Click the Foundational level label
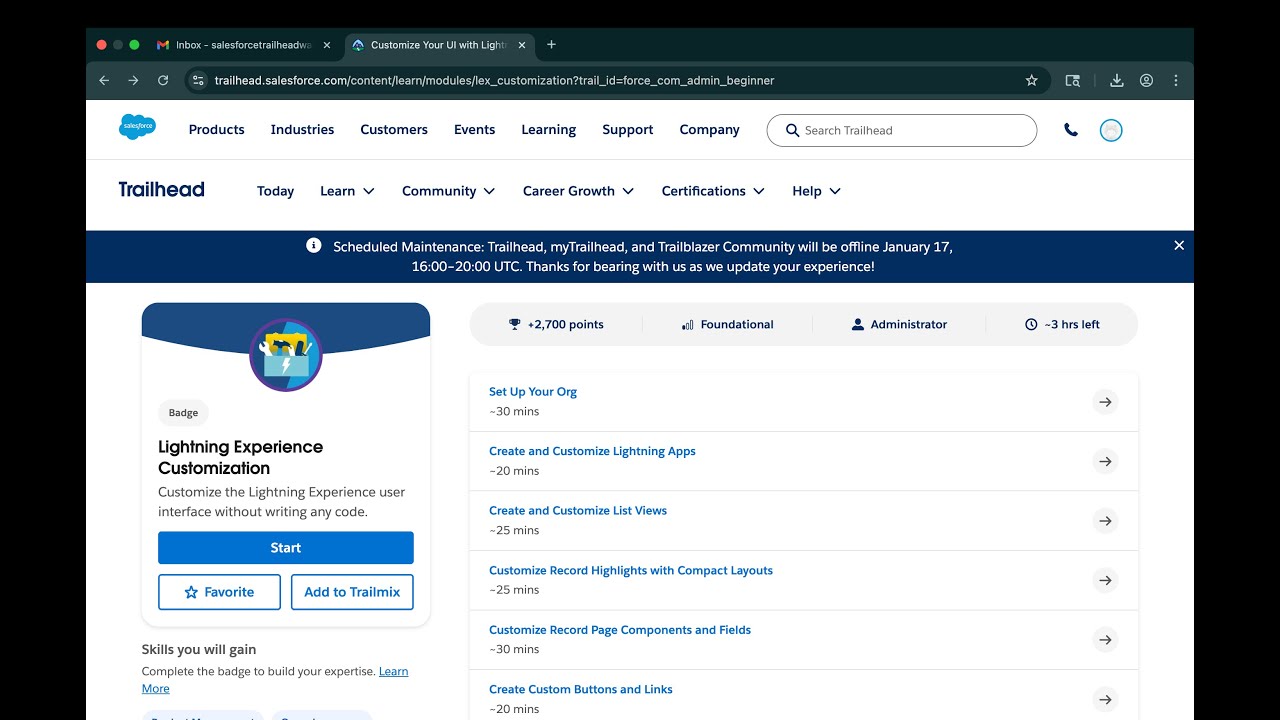The width and height of the screenshot is (1280, 720). pos(727,324)
